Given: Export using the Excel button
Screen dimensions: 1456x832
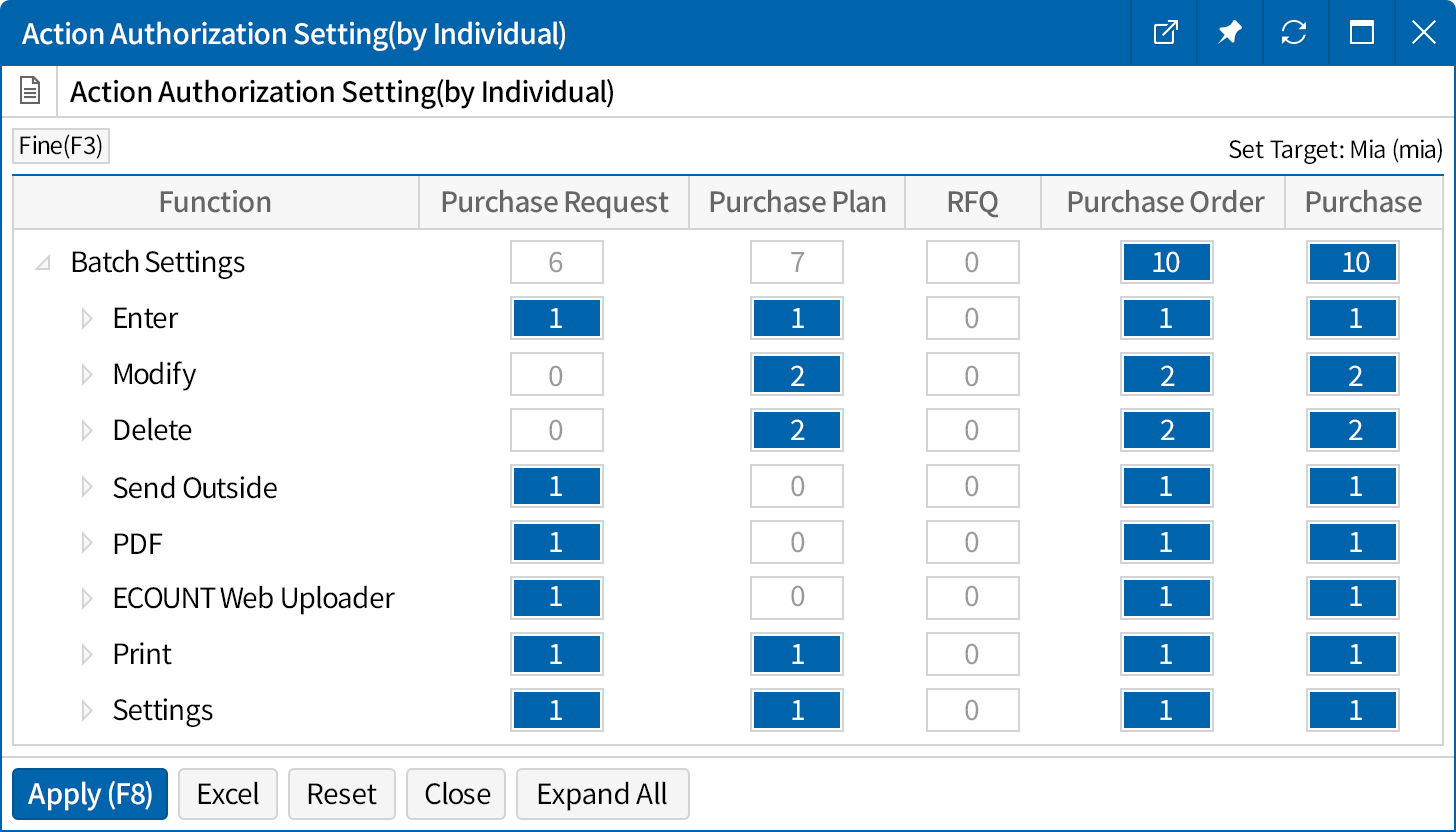Looking at the screenshot, I should 228,794.
